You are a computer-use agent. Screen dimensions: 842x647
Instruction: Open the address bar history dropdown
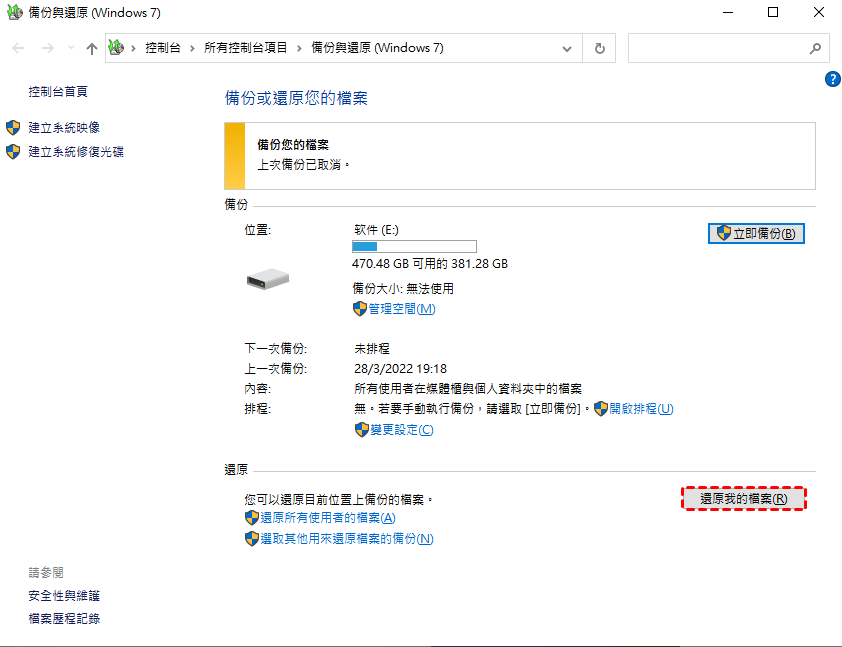[567, 48]
